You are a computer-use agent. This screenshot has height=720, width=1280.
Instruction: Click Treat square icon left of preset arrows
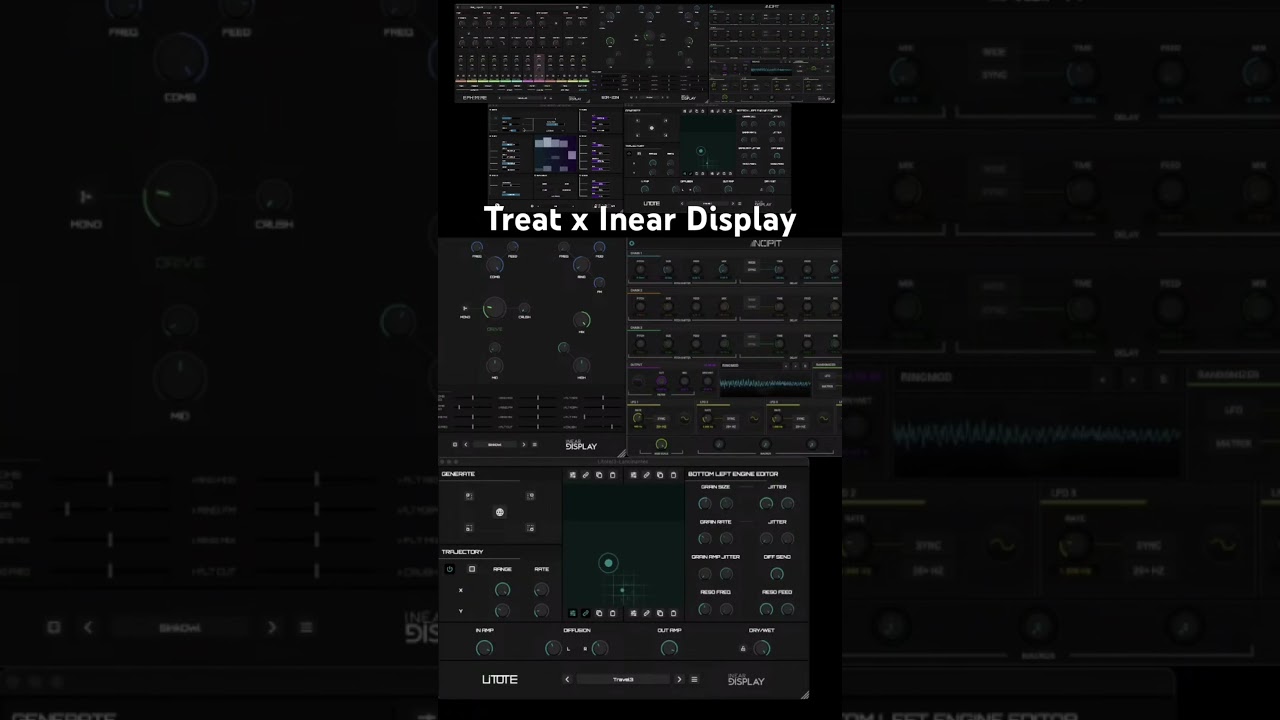click(455, 444)
